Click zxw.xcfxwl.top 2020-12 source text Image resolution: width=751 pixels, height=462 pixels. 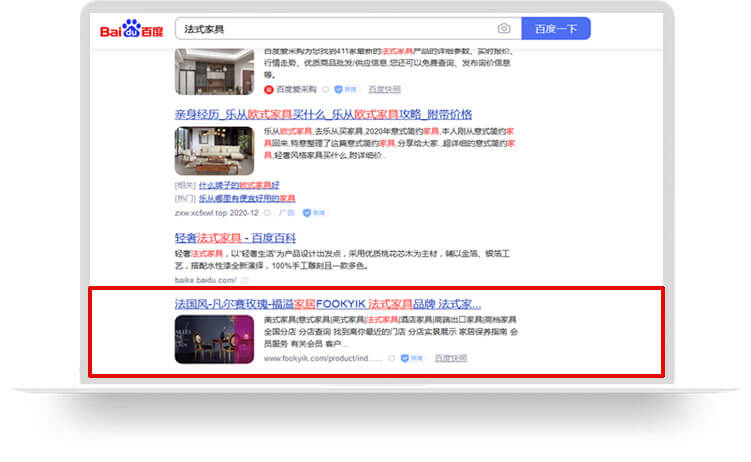coord(216,213)
